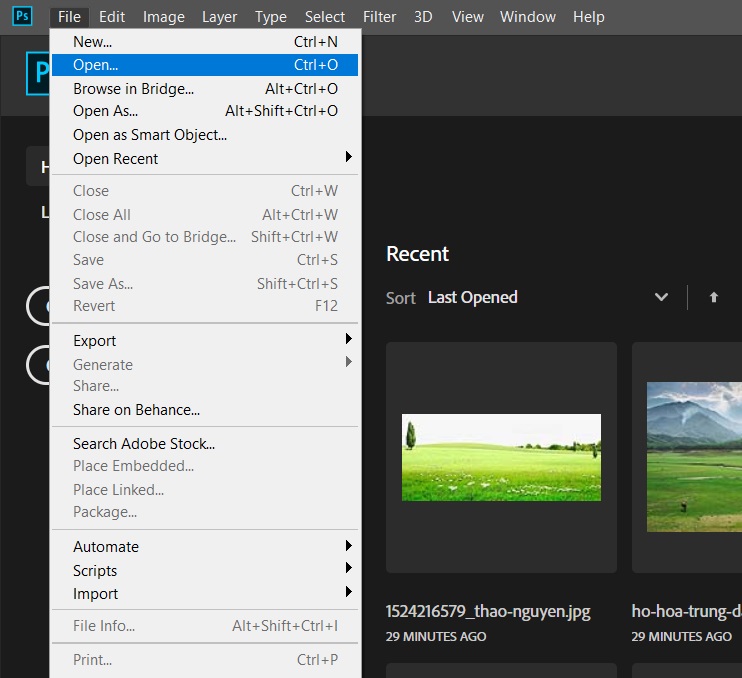Open the Image menu
The width and height of the screenshot is (742, 678).
[164, 17]
